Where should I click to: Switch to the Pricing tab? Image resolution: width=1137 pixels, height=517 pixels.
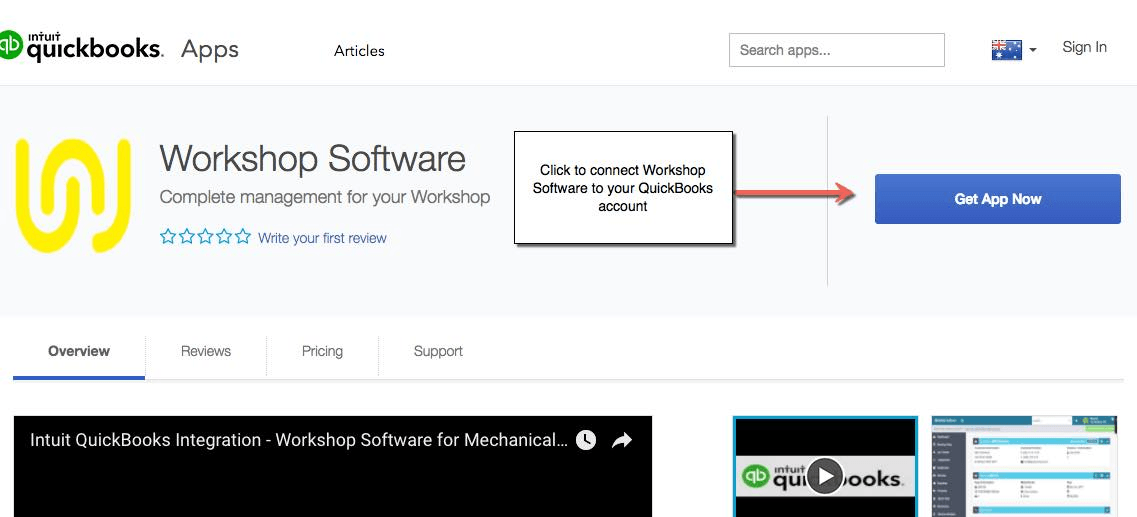[x=322, y=352]
